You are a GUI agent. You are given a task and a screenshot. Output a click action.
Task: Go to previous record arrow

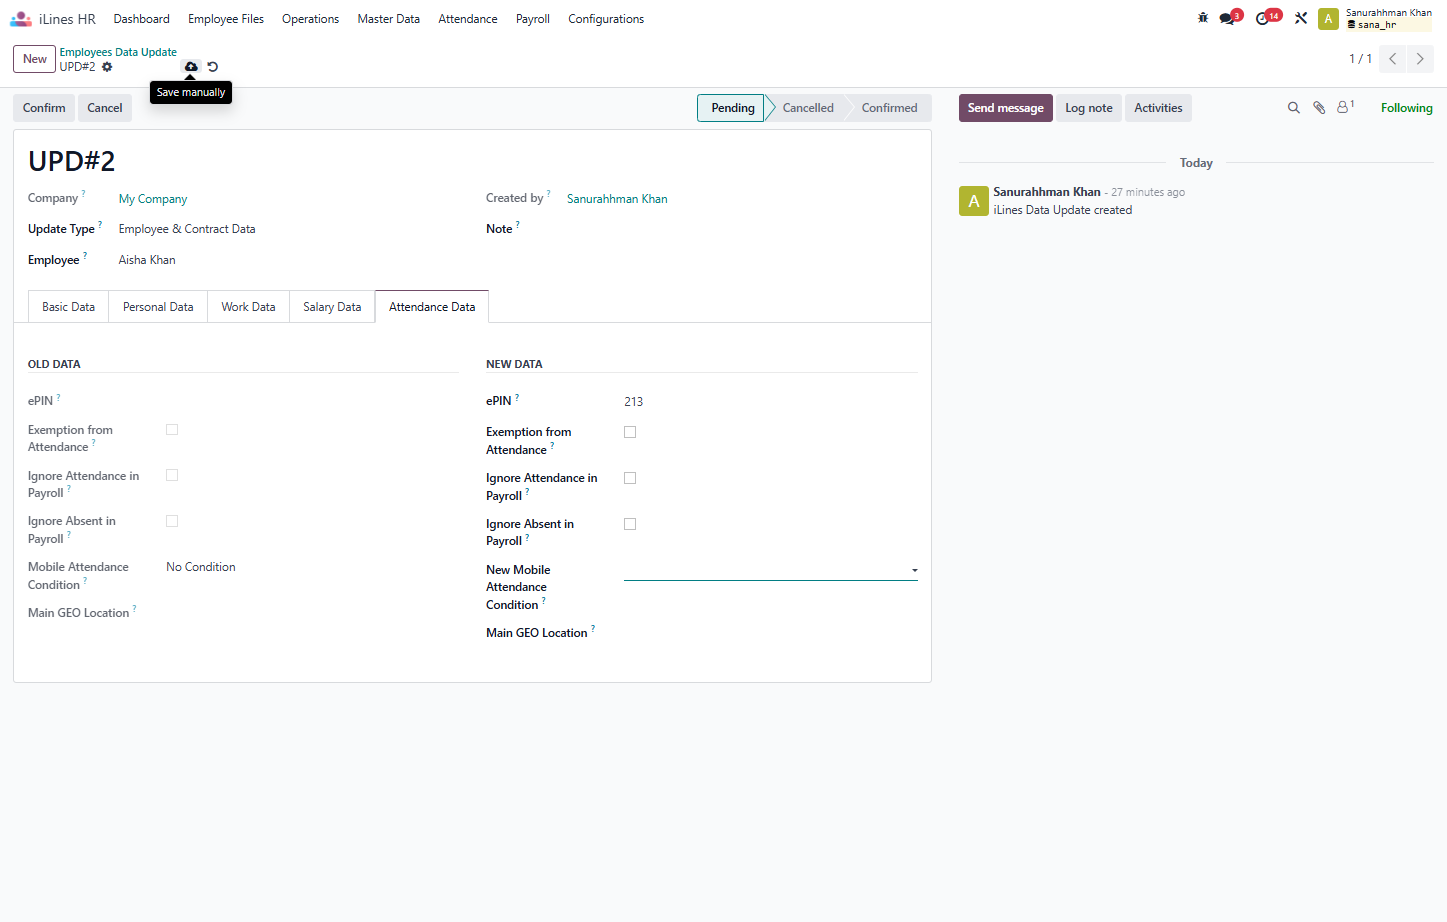pyautogui.click(x=1392, y=59)
